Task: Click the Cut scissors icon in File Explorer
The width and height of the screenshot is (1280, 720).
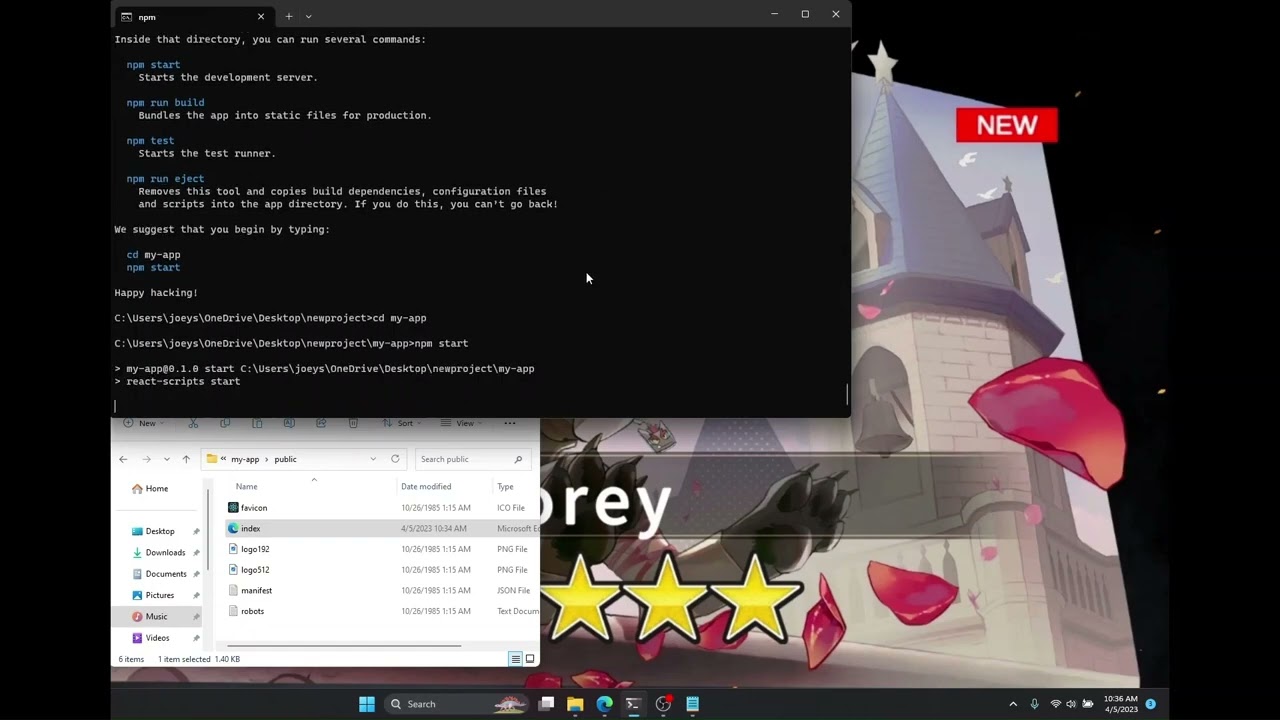Action: tap(193, 423)
